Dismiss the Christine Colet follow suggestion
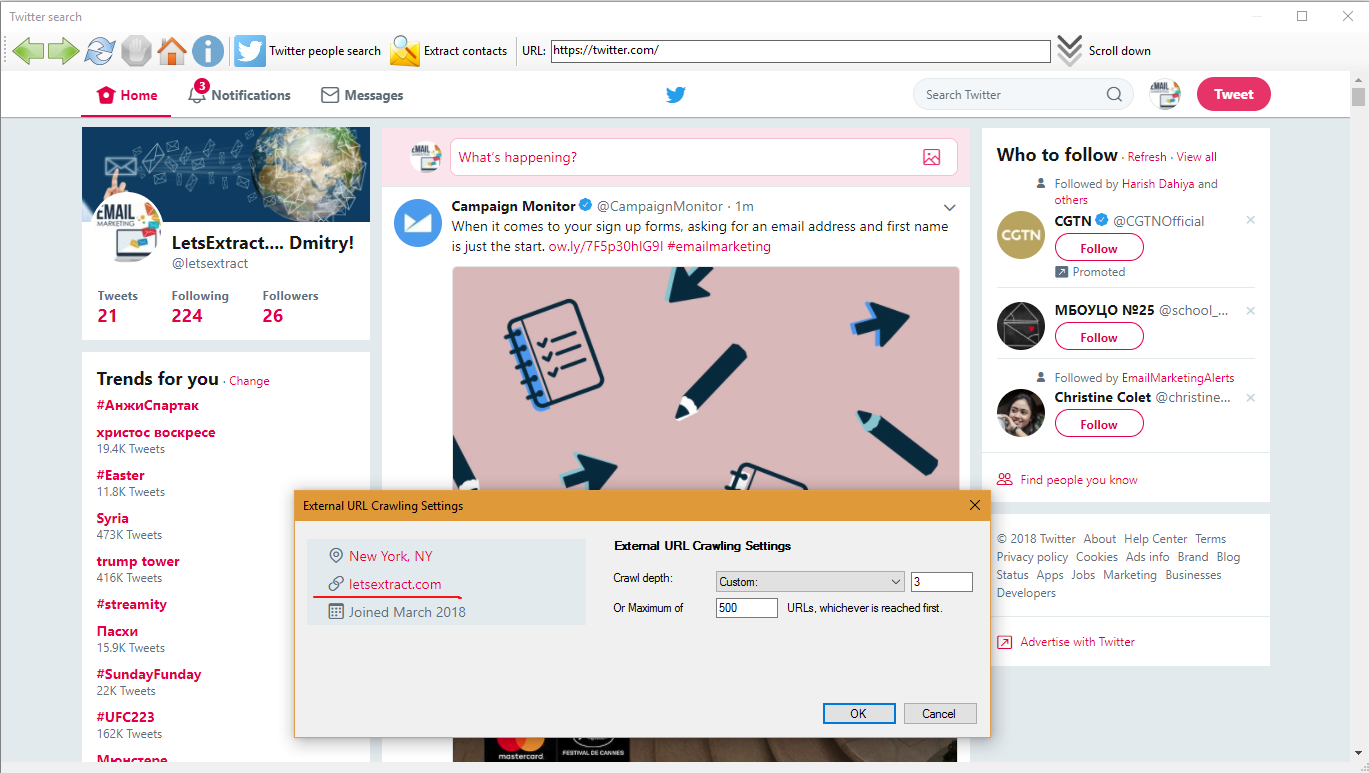This screenshot has height=773, width=1369. tap(1250, 398)
